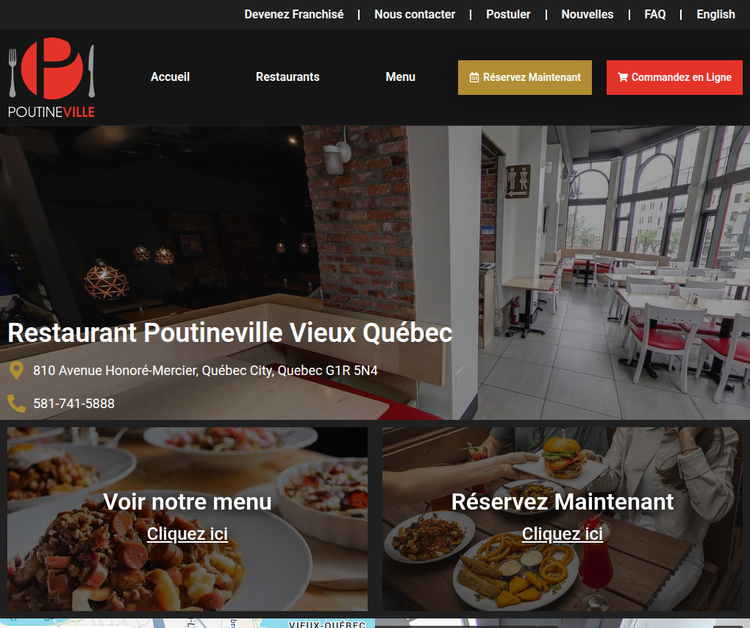Open the Devenez Franchisé link

pos(294,14)
